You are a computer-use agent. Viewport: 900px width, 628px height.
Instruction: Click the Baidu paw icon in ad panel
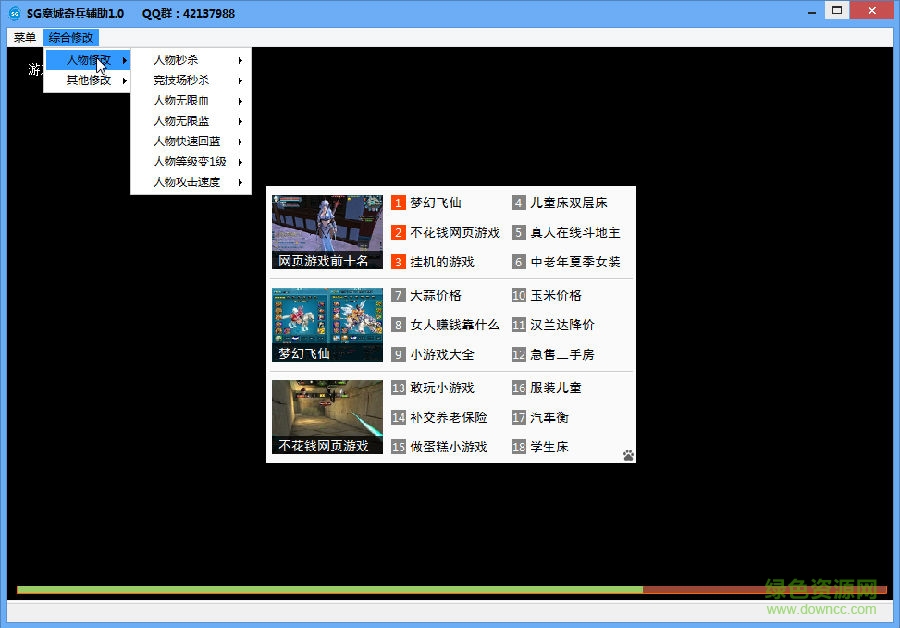628,455
